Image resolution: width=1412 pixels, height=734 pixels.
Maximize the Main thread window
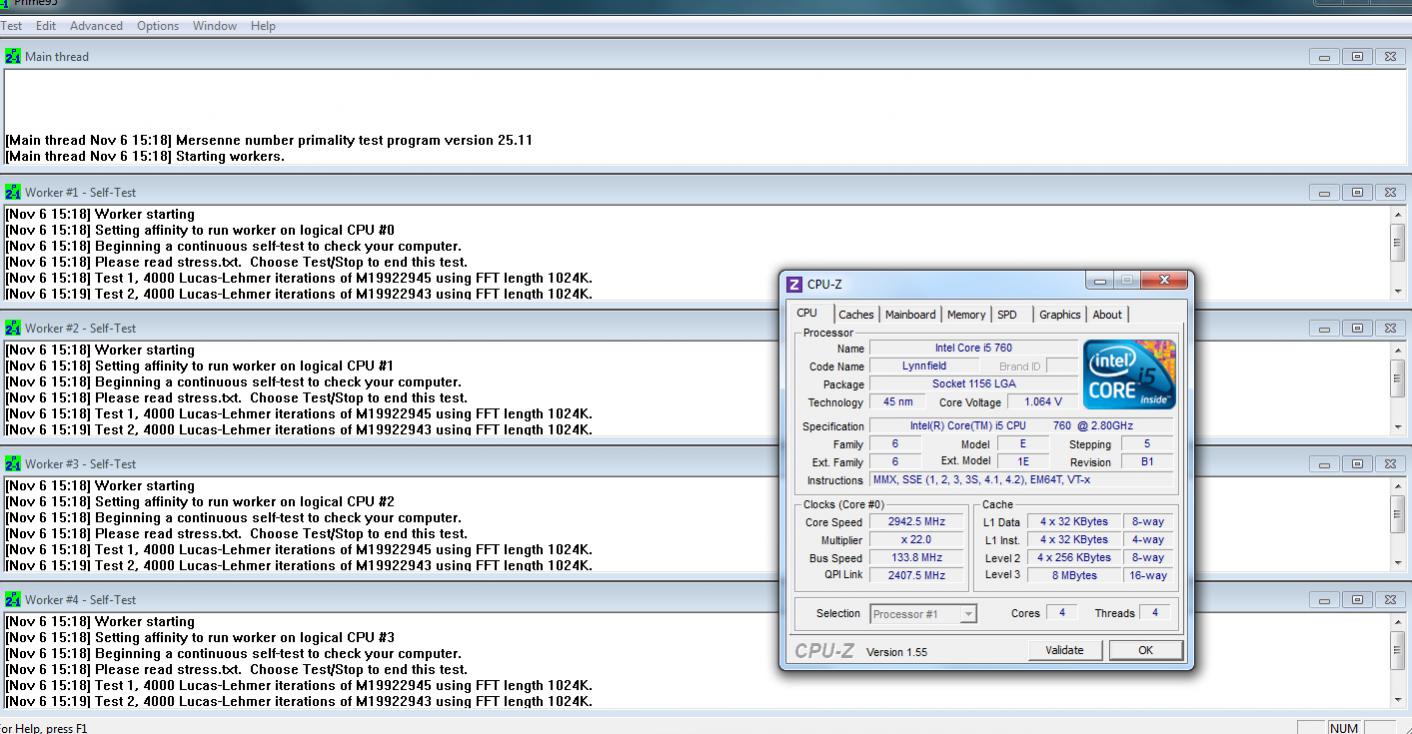(1357, 57)
